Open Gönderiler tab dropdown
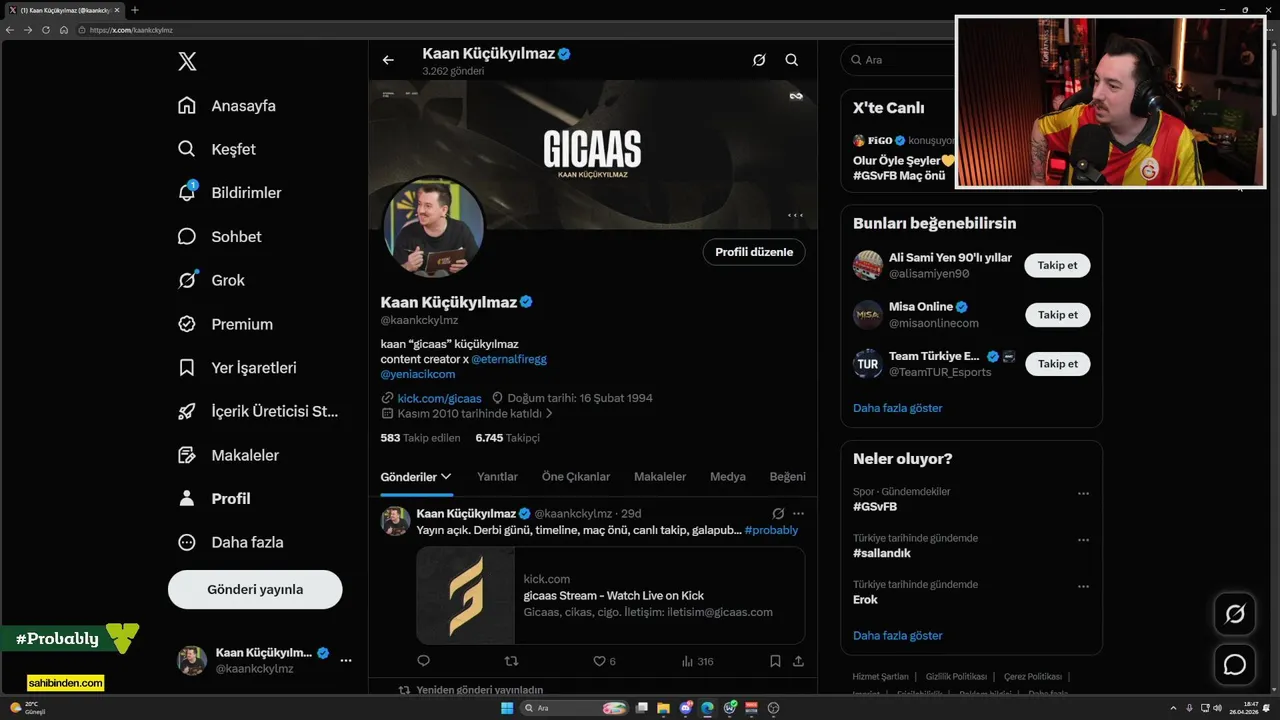The height and width of the screenshot is (720, 1280). (x=416, y=477)
